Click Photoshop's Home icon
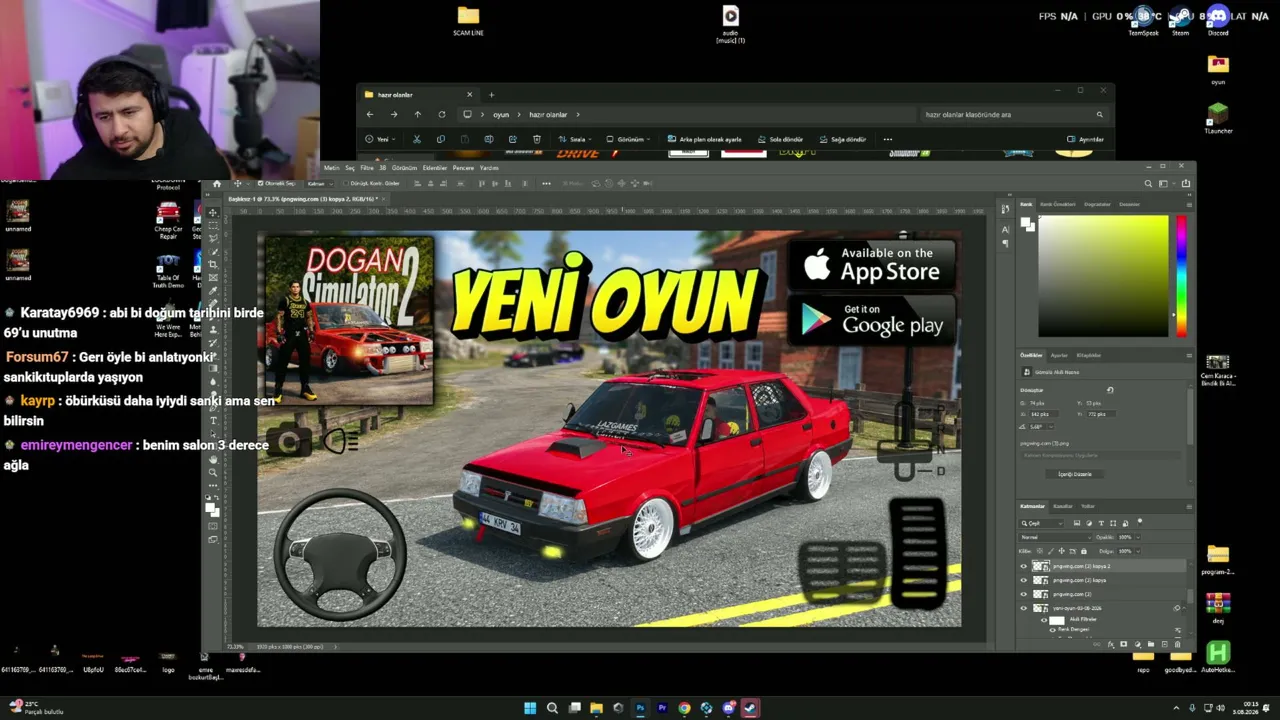1280x720 pixels. click(217, 184)
